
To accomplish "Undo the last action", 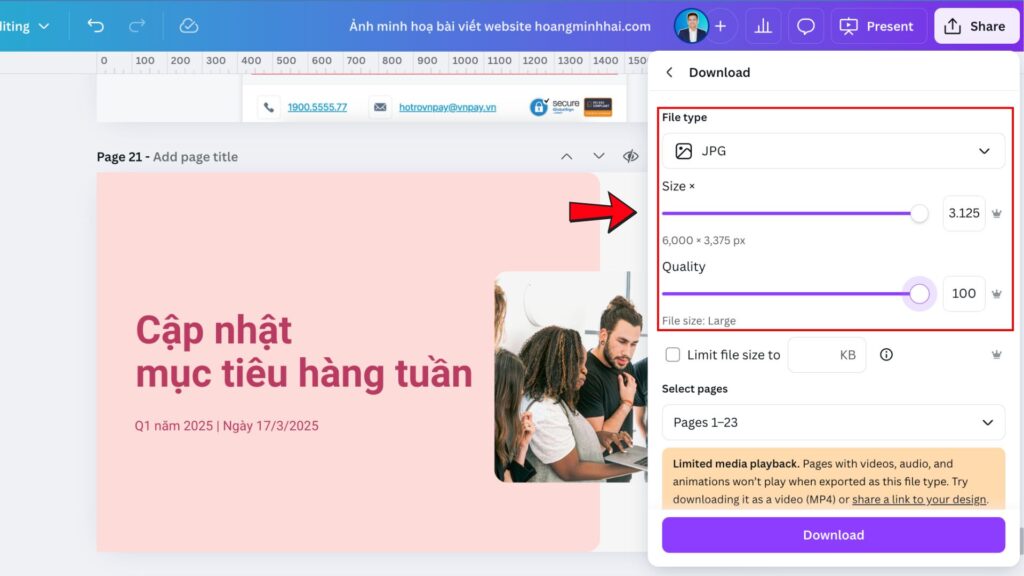I will (x=95, y=26).
